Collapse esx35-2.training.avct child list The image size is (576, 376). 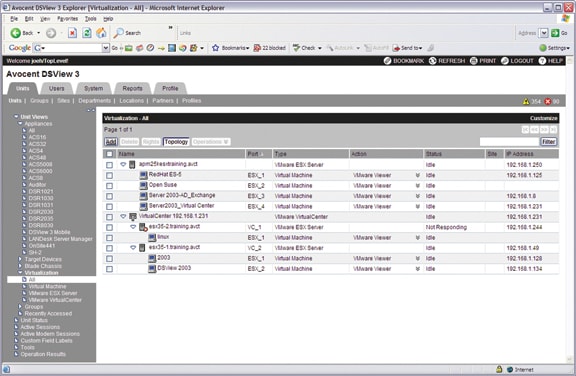point(133,227)
